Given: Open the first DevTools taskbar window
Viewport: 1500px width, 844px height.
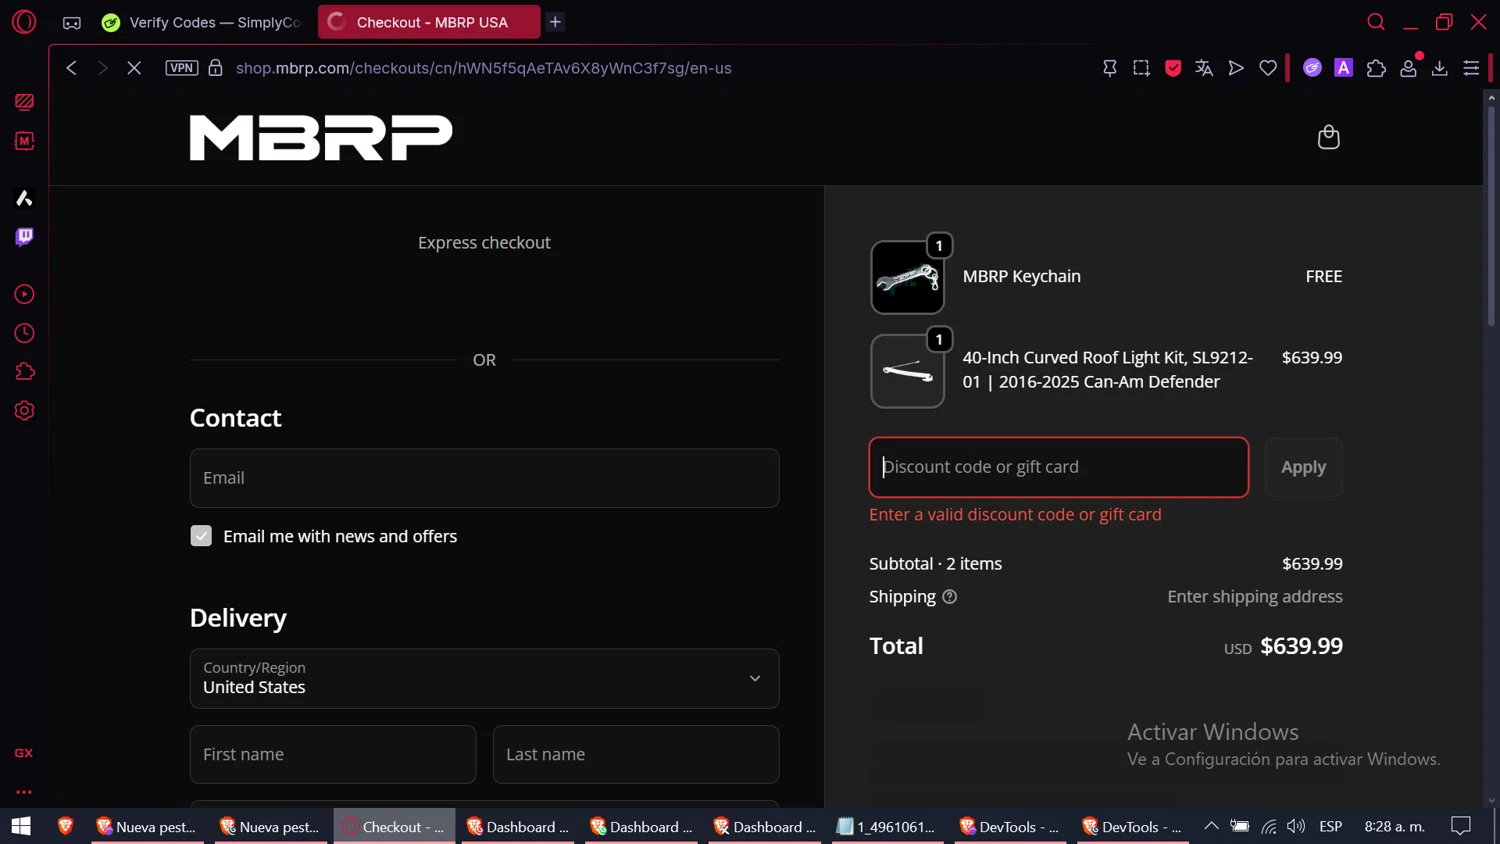Looking at the screenshot, I should pos(1010,826).
